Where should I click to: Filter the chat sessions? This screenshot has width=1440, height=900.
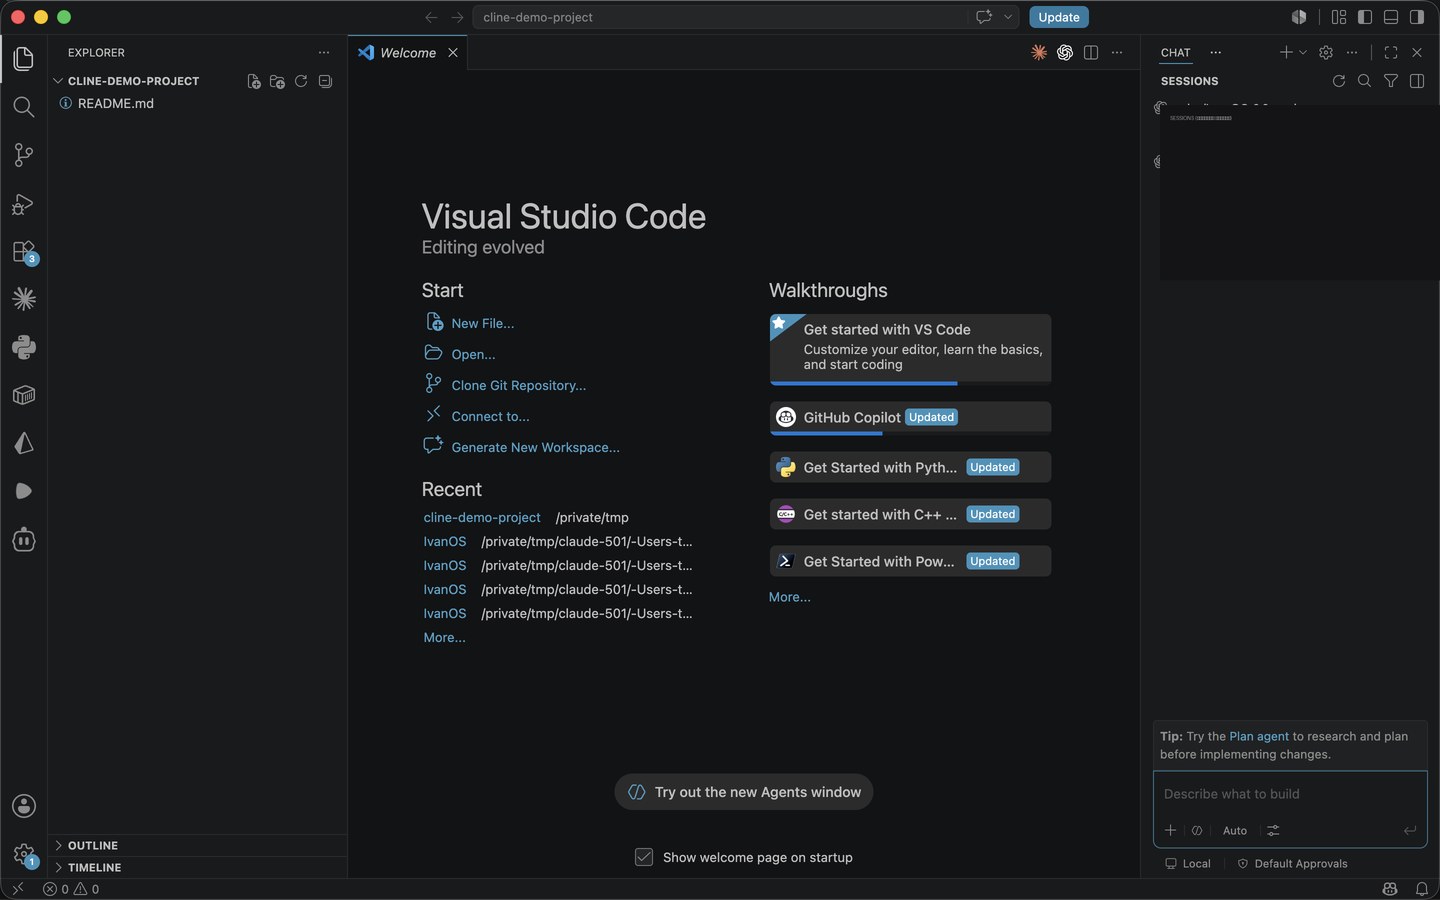[1391, 81]
